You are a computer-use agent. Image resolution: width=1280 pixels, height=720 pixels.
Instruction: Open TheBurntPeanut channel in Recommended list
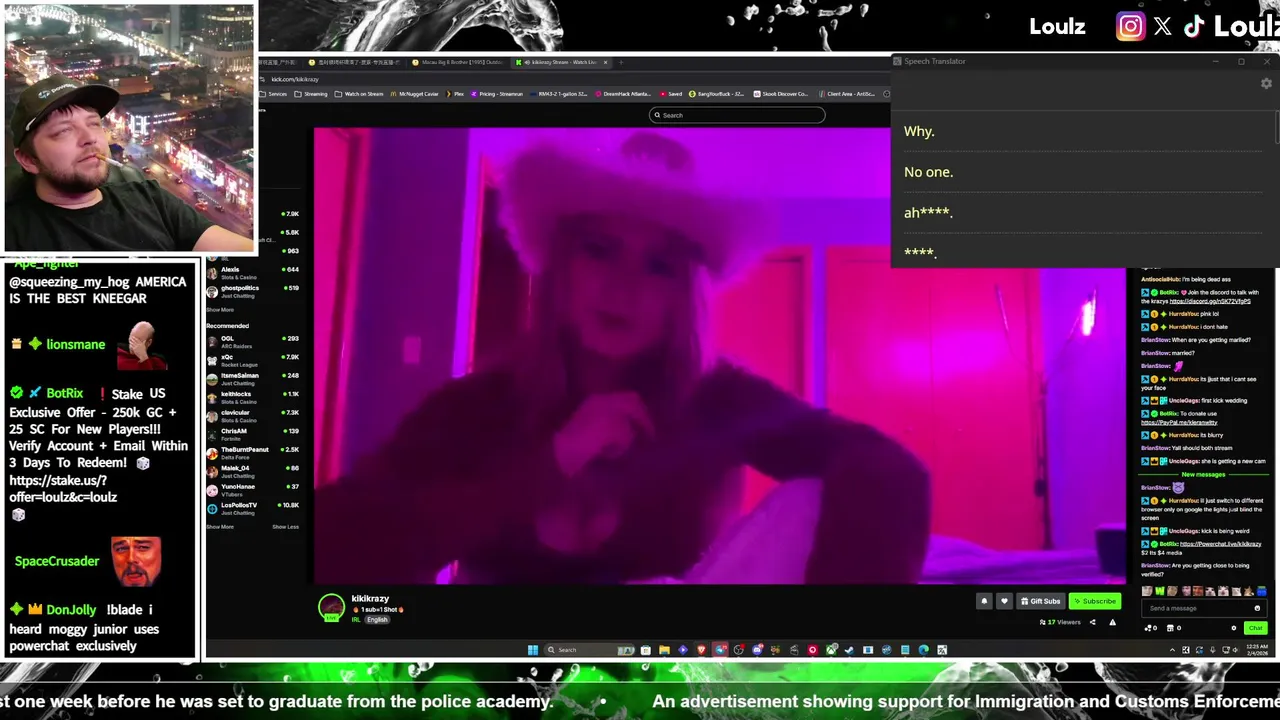(252, 452)
